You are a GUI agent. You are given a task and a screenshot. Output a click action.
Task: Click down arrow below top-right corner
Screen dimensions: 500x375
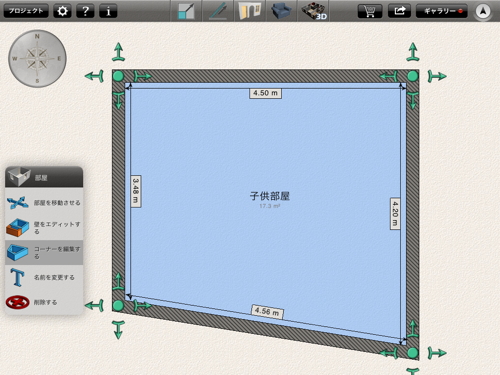click(413, 100)
